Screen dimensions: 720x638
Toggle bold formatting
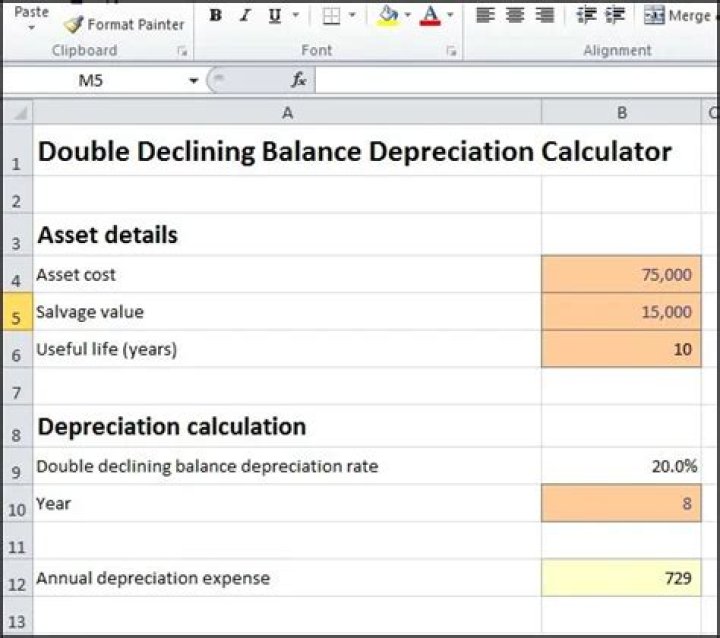[216, 16]
